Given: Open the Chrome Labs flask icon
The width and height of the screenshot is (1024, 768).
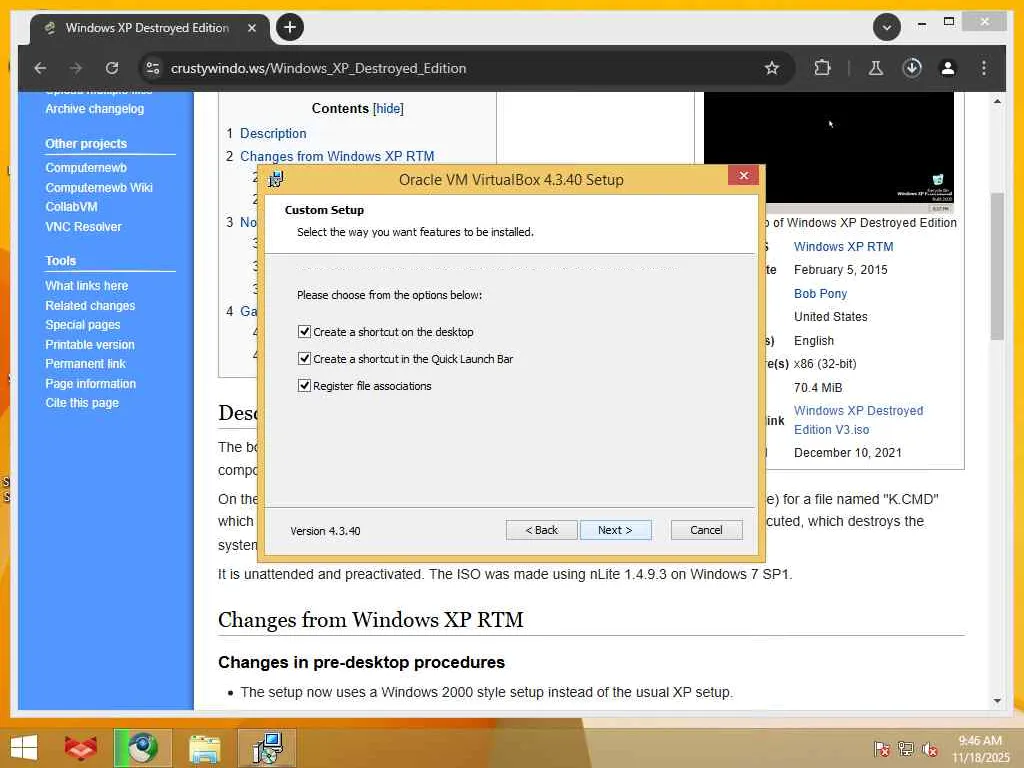Looking at the screenshot, I should [876, 68].
